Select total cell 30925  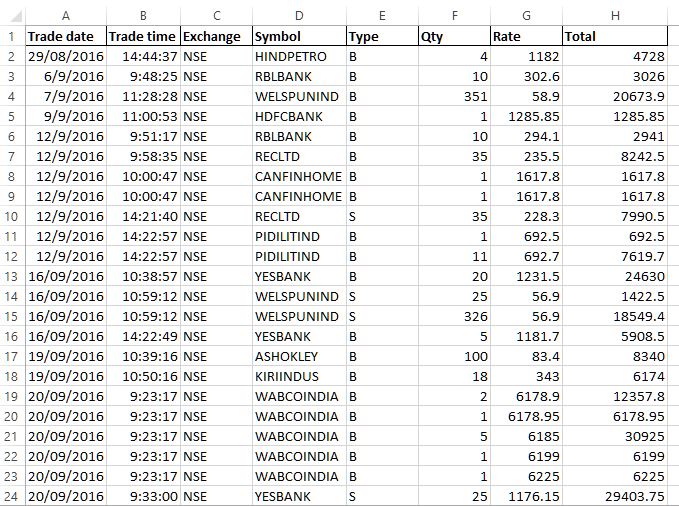pyautogui.click(x=615, y=436)
